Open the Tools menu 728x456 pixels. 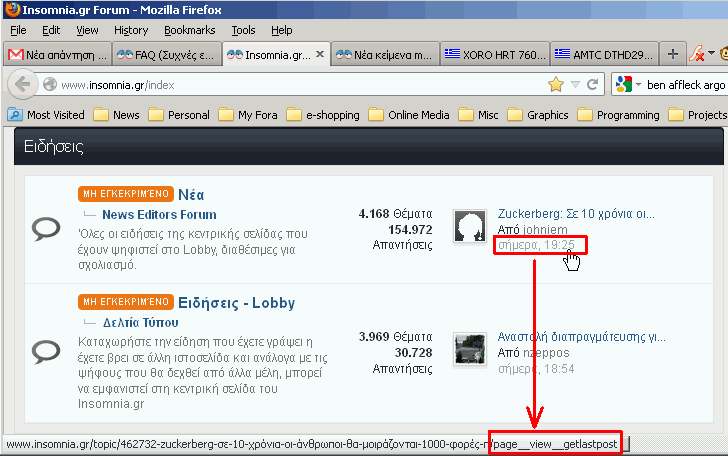pyautogui.click(x=243, y=30)
